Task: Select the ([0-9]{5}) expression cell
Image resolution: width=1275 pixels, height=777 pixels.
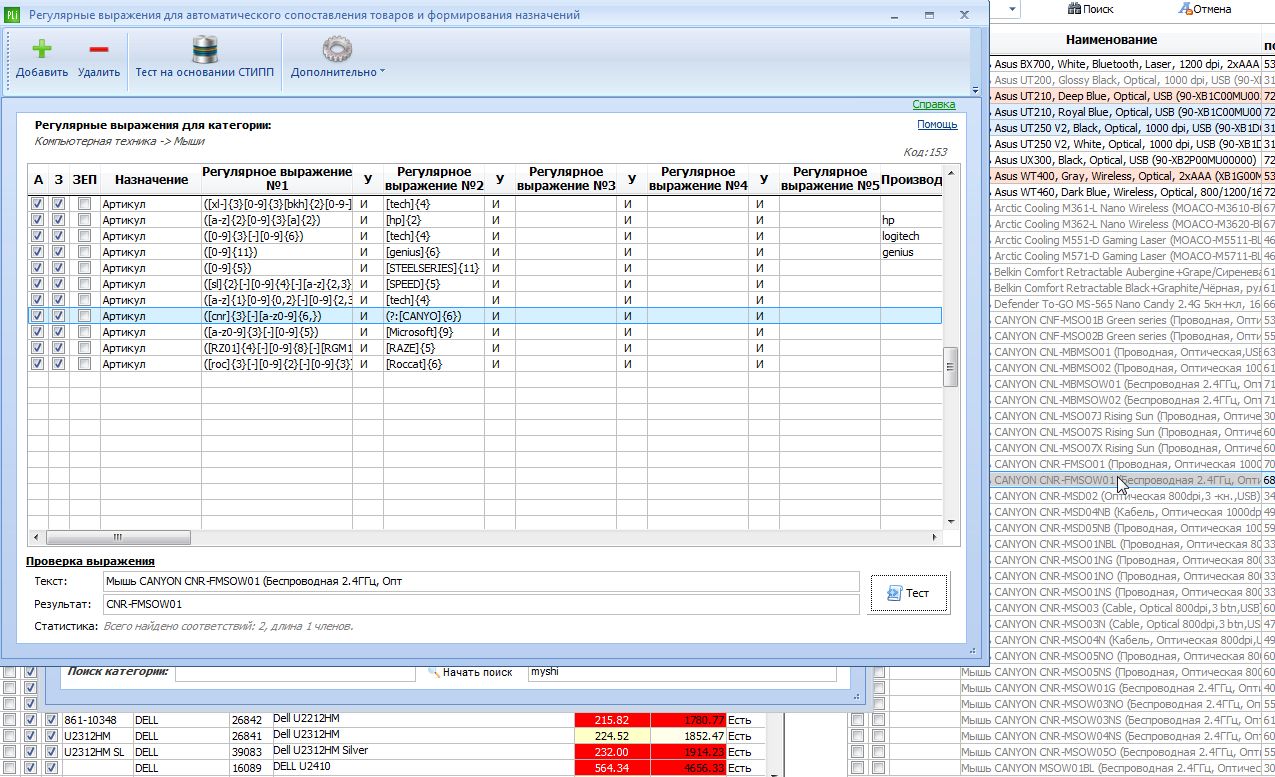Action: click(x=277, y=268)
